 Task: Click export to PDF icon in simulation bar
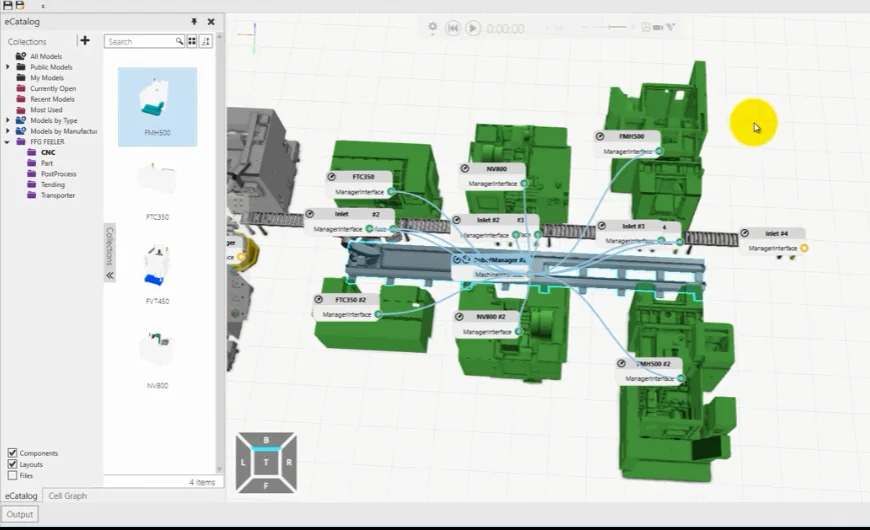[x=646, y=27]
